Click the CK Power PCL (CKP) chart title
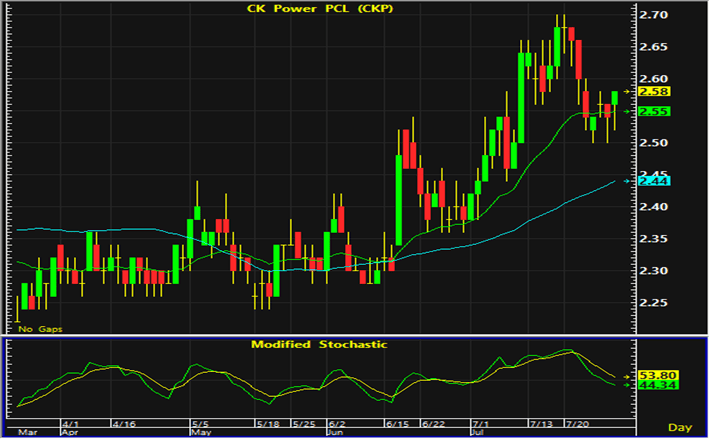This screenshot has width=710, height=439. tap(320, 9)
